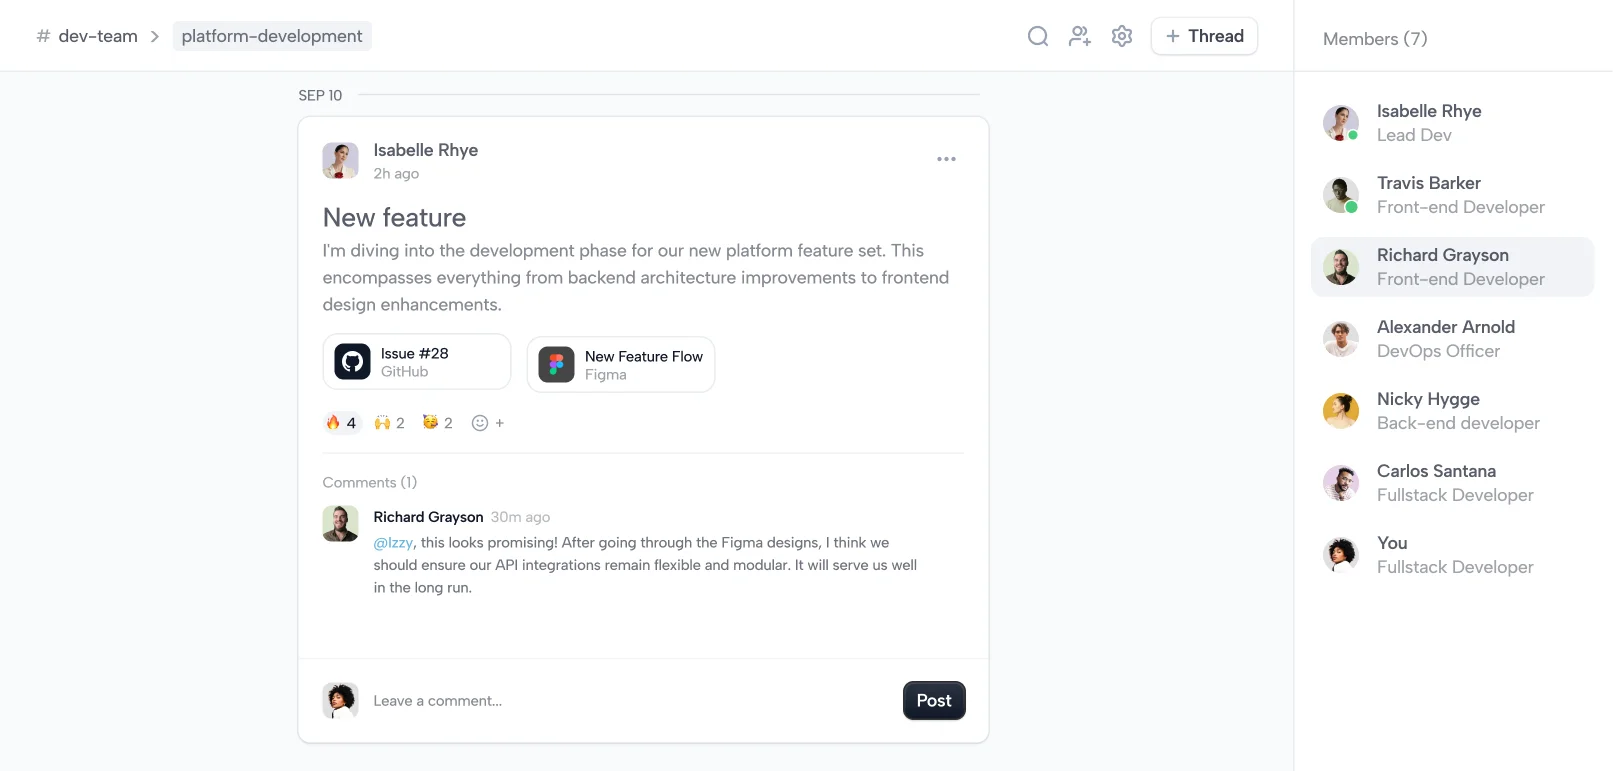Toggle the fire reaction with count 4
1613x771 pixels.
[341, 423]
